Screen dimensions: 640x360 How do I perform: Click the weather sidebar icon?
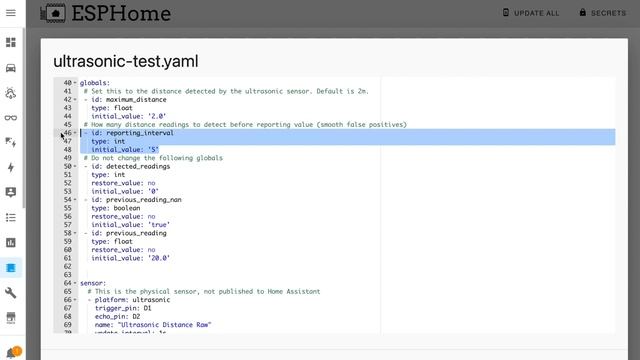tap(11, 93)
